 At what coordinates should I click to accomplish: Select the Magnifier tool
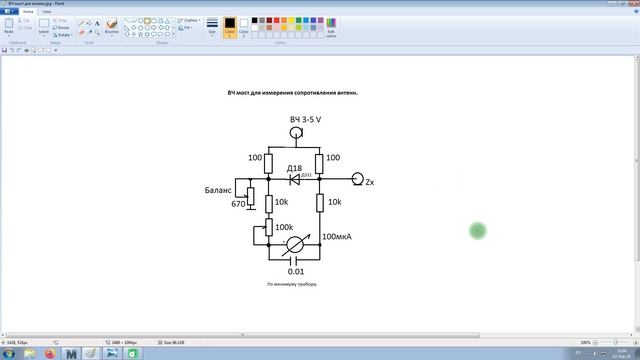pos(97,32)
